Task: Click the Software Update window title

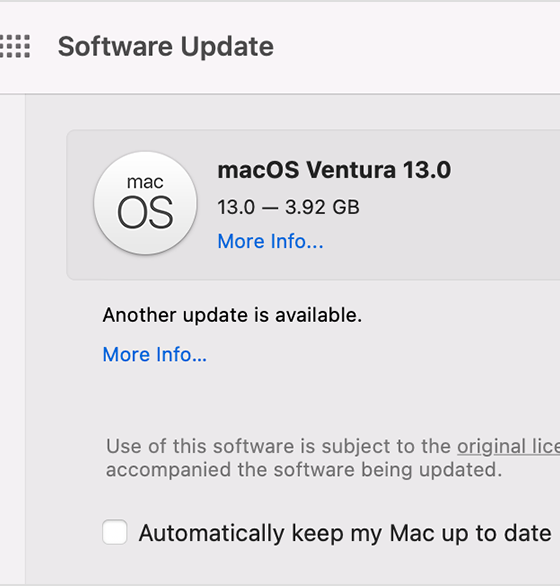Action: (x=166, y=47)
